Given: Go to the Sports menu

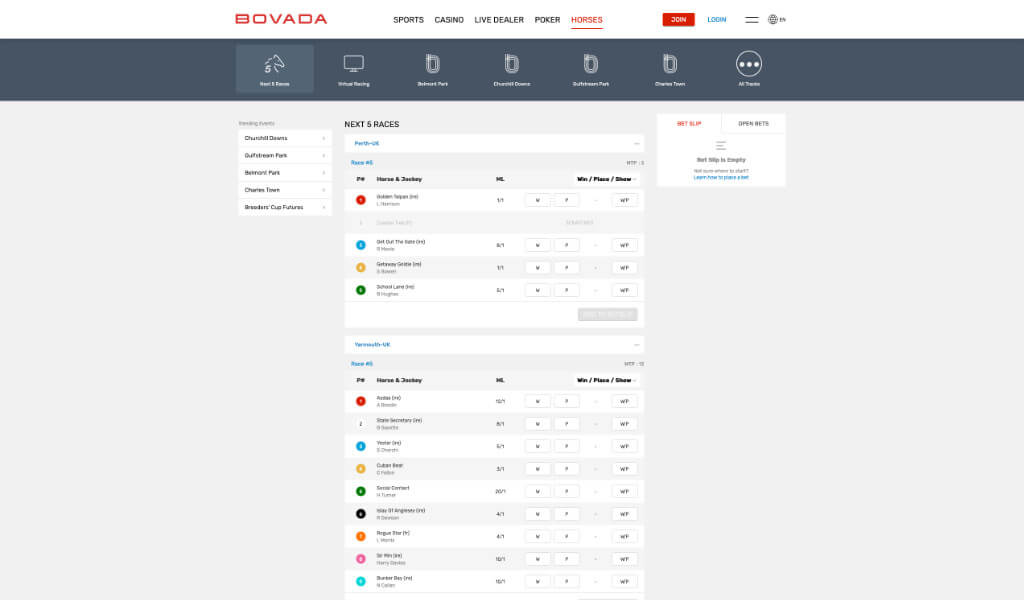Looking at the screenshot, I should tap(408, 20).
